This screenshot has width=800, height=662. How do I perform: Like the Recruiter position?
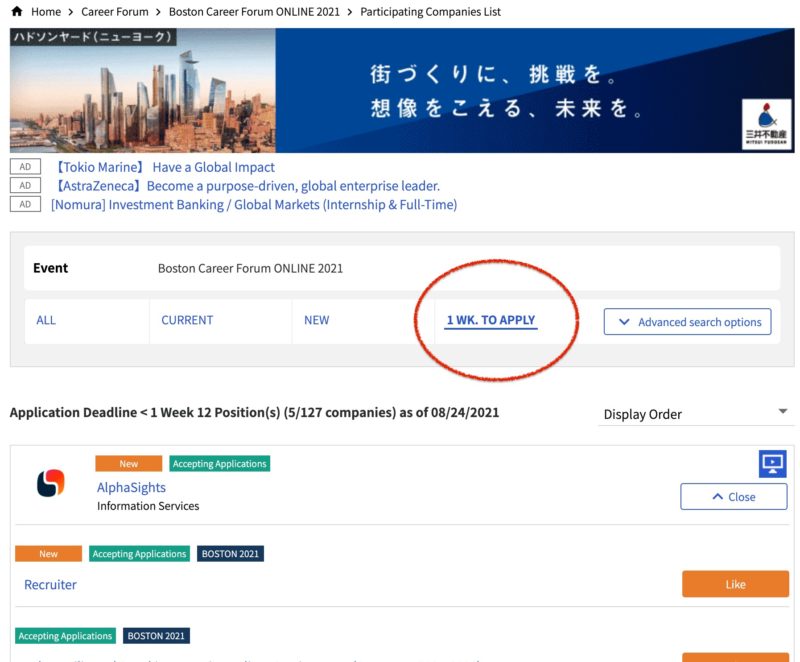tap(735, 584)
